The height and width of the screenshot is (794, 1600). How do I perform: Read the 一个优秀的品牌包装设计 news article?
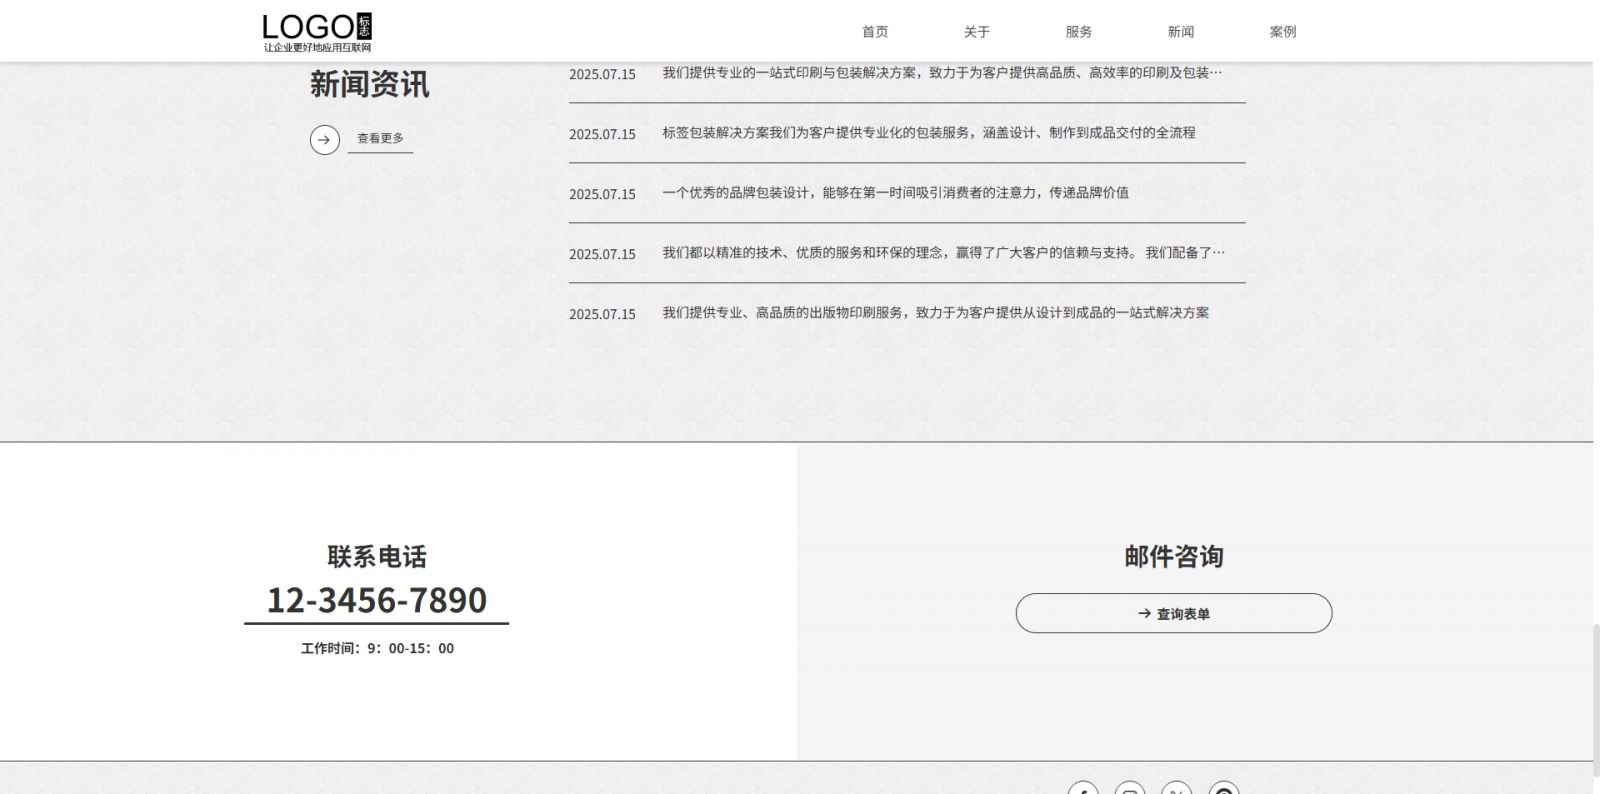[x=896, y=193]
